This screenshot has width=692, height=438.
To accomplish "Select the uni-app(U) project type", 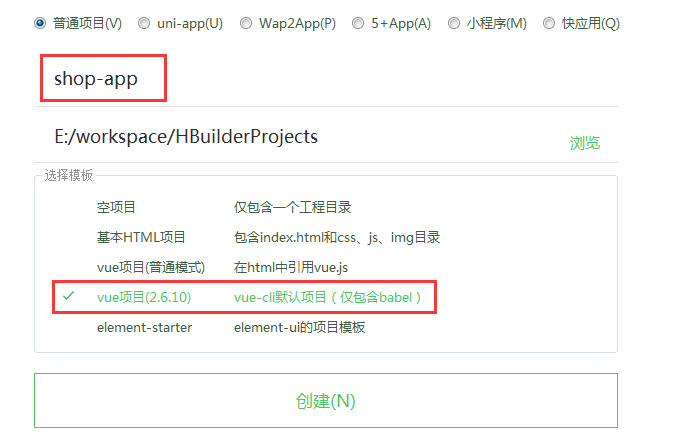I will tap(144, 23).
